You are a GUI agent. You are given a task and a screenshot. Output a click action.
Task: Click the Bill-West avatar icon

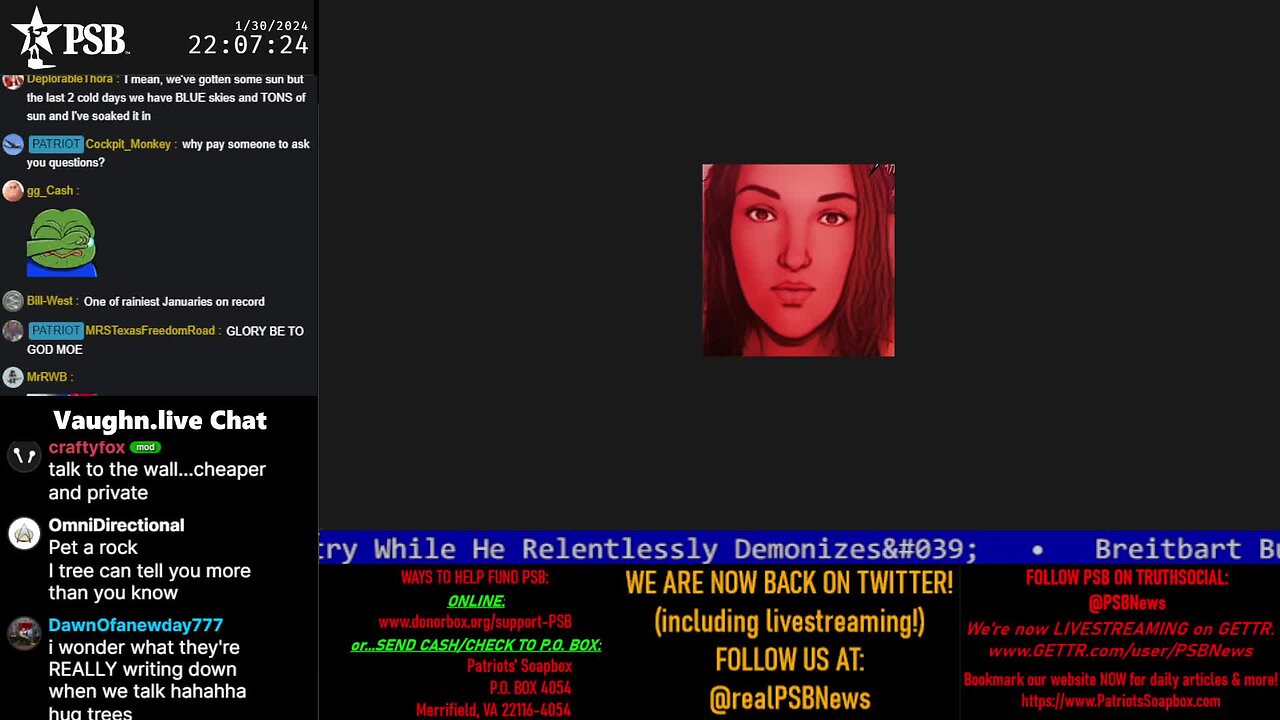tap(13, 301)
